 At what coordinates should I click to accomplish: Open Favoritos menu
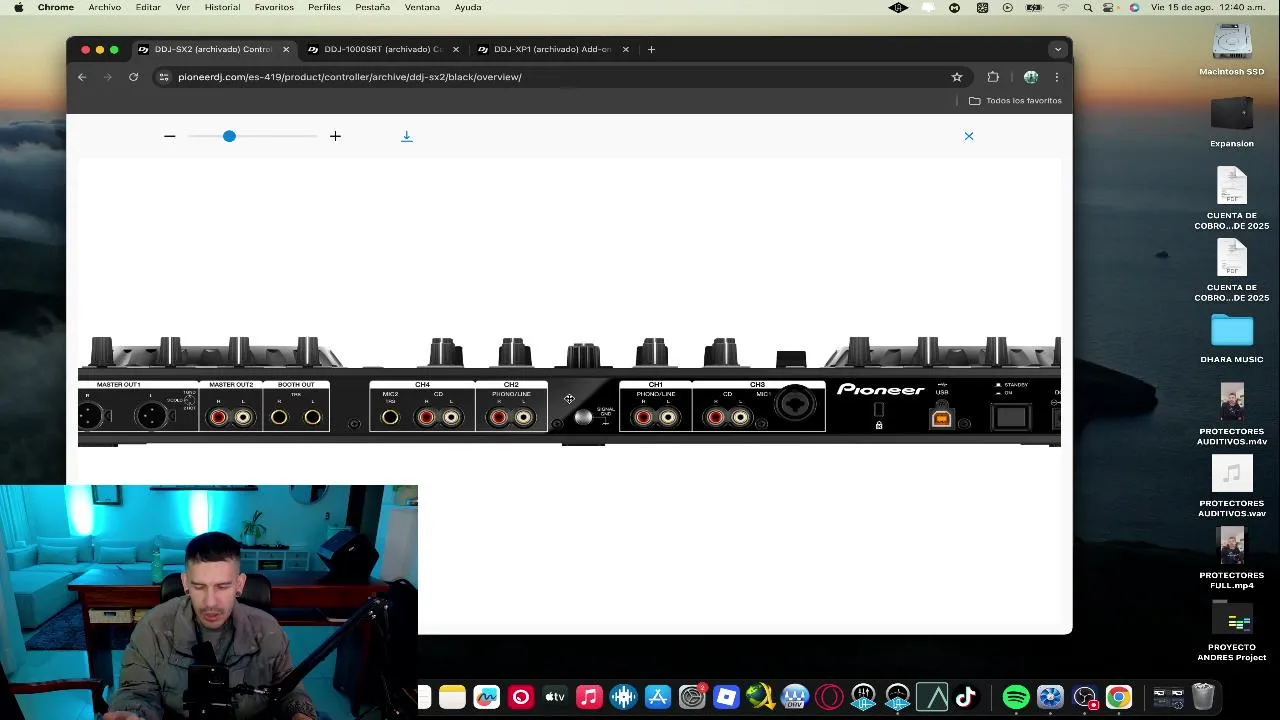[x=274, y=7]
